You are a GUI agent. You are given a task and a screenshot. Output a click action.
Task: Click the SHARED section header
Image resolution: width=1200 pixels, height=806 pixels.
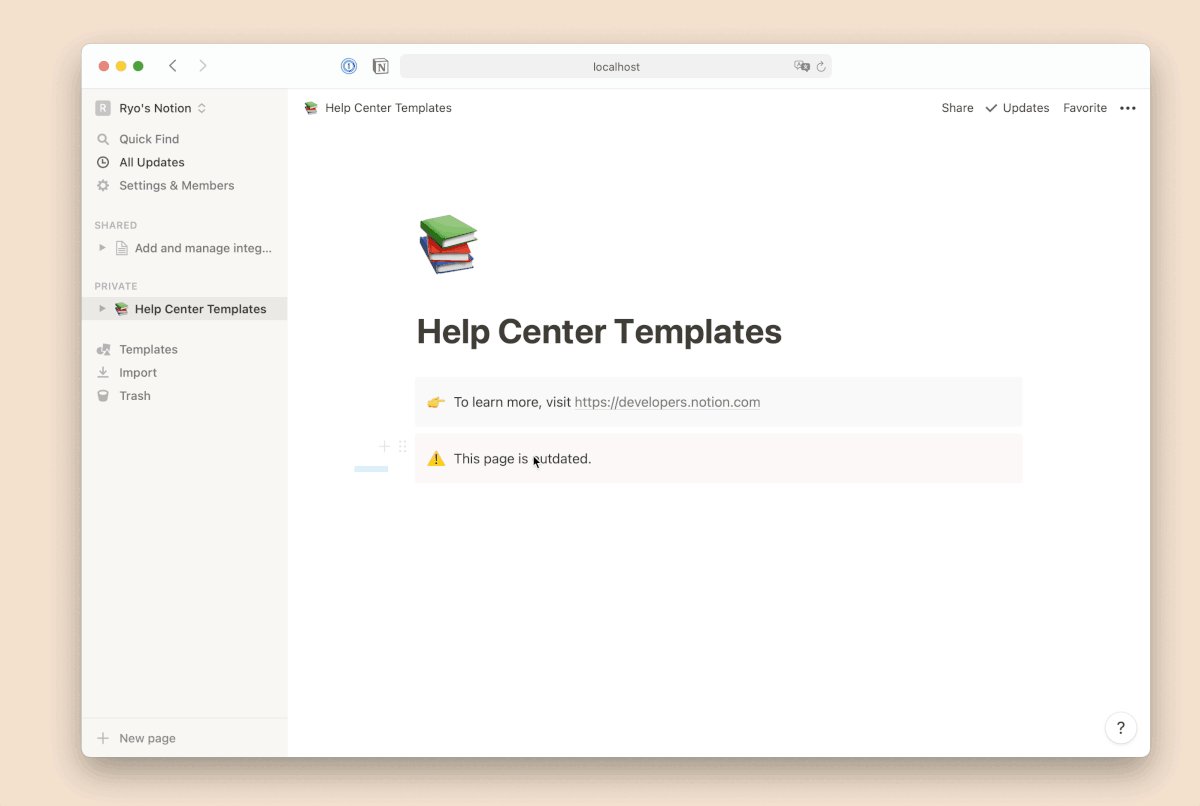coord(116,225)
